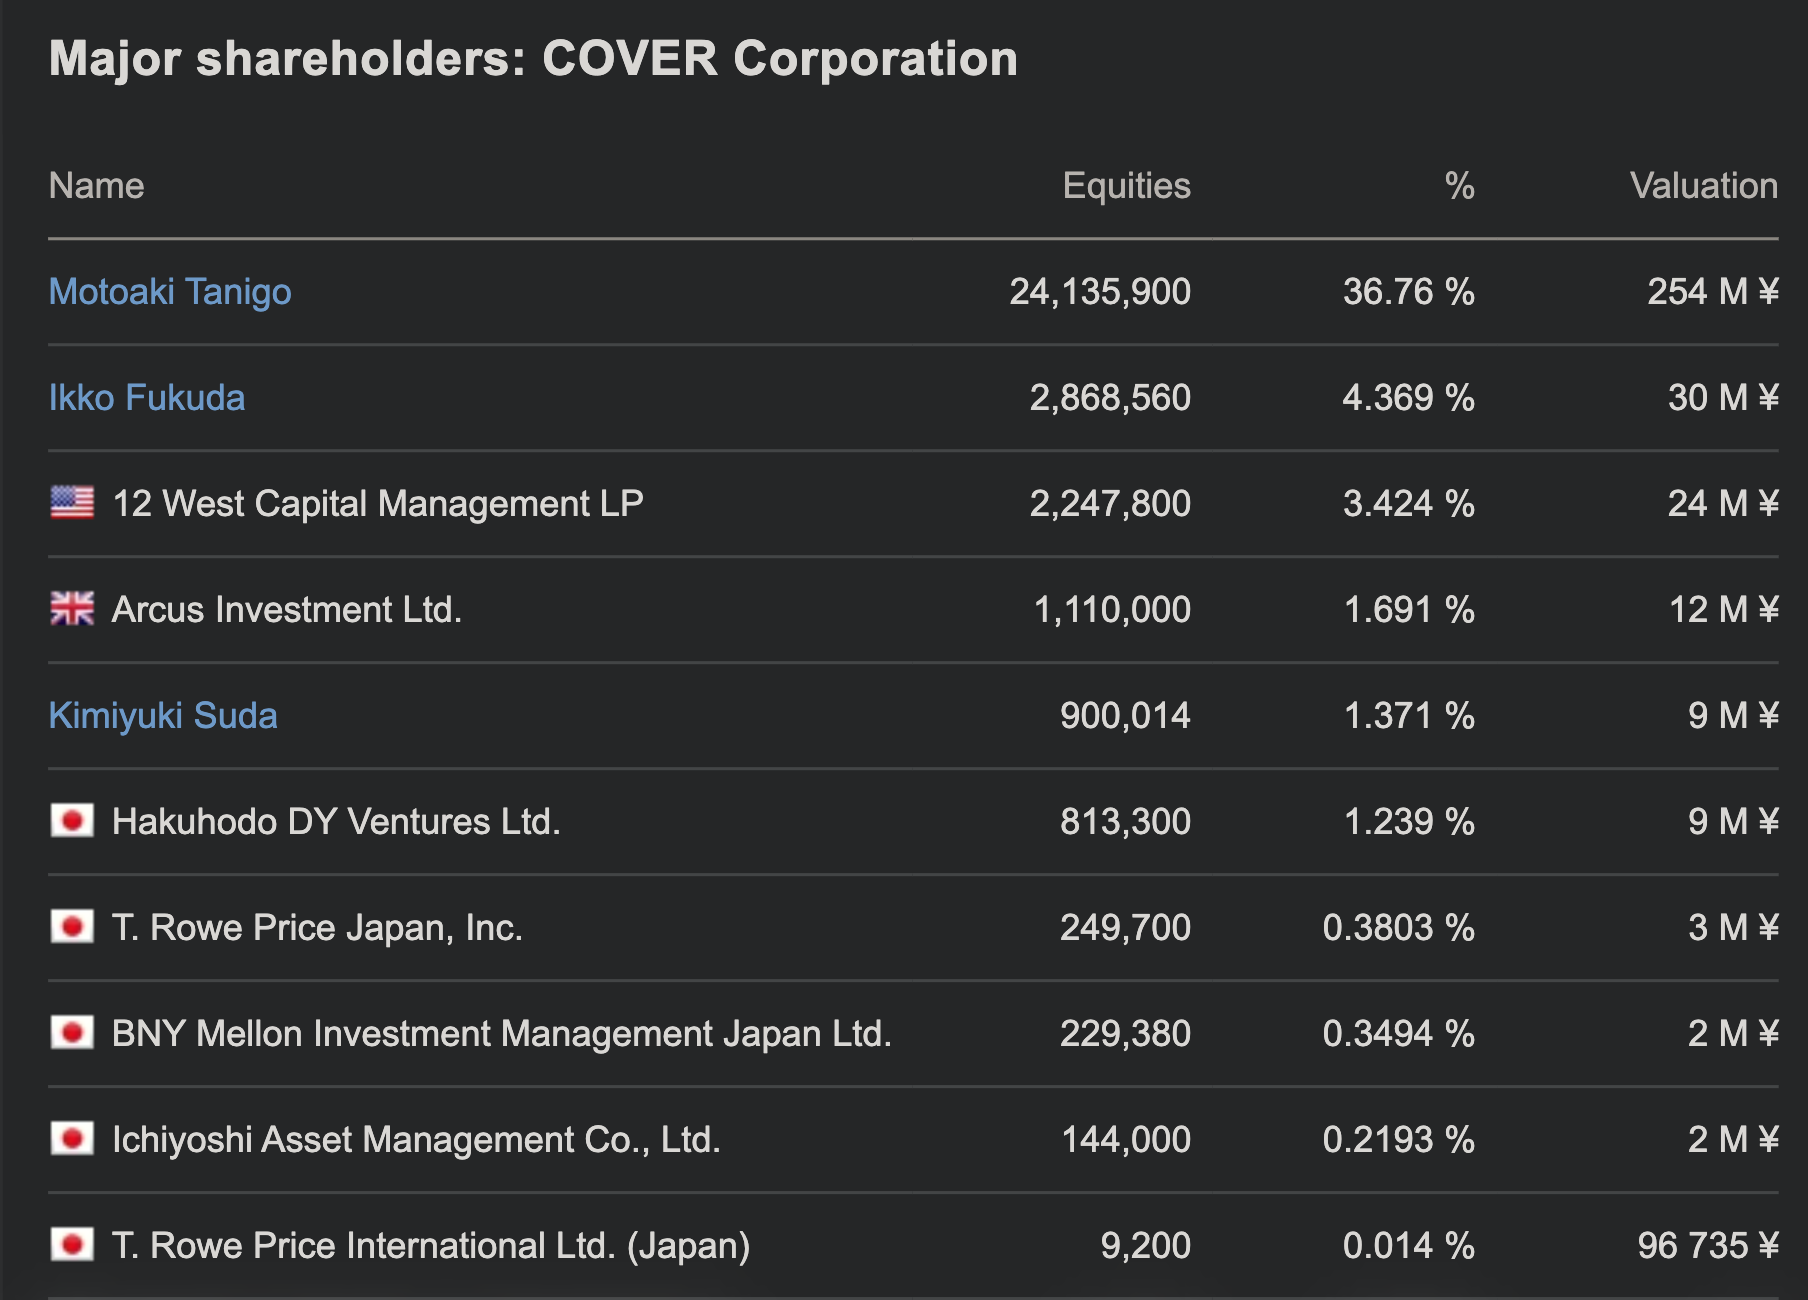Click equities value 900,014
This screenshot has height=1300, width=1808.
point(1126,716)
